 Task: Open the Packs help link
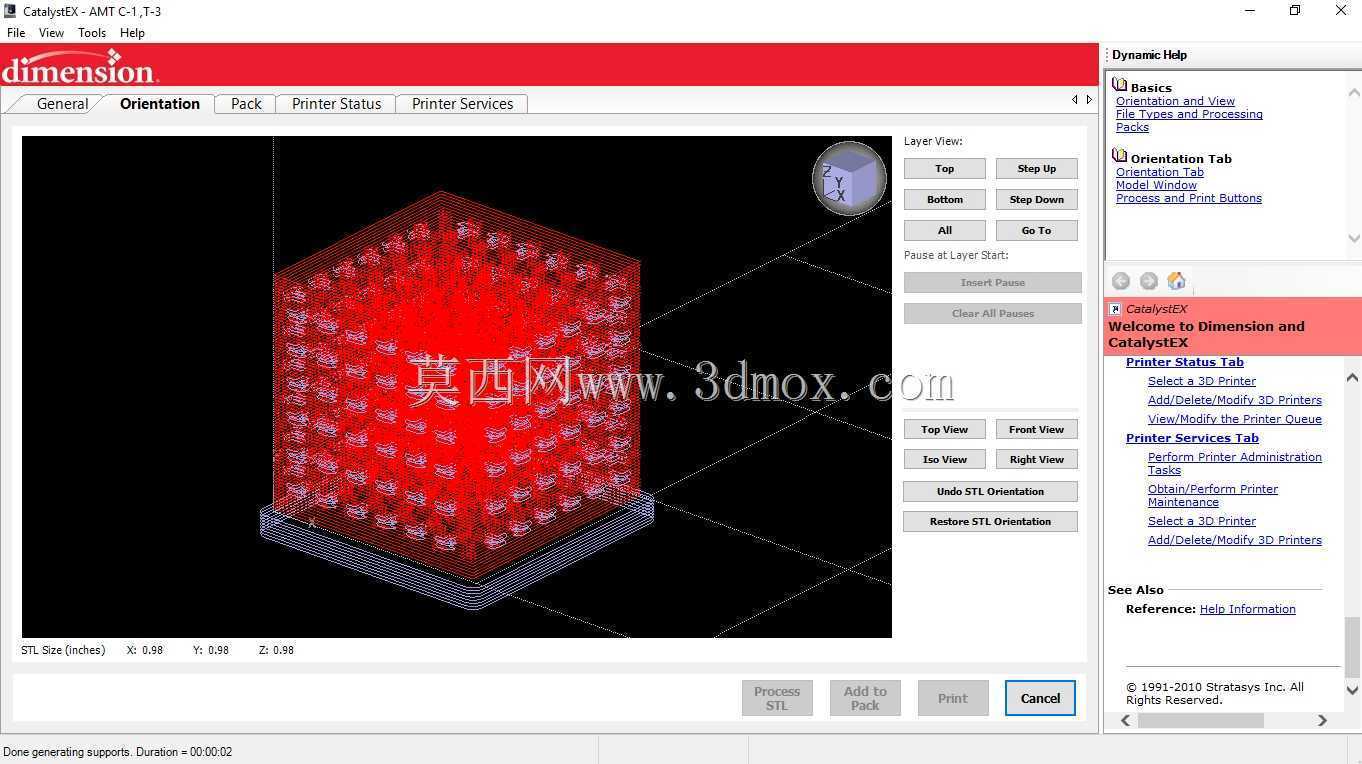click(1132, 127)
